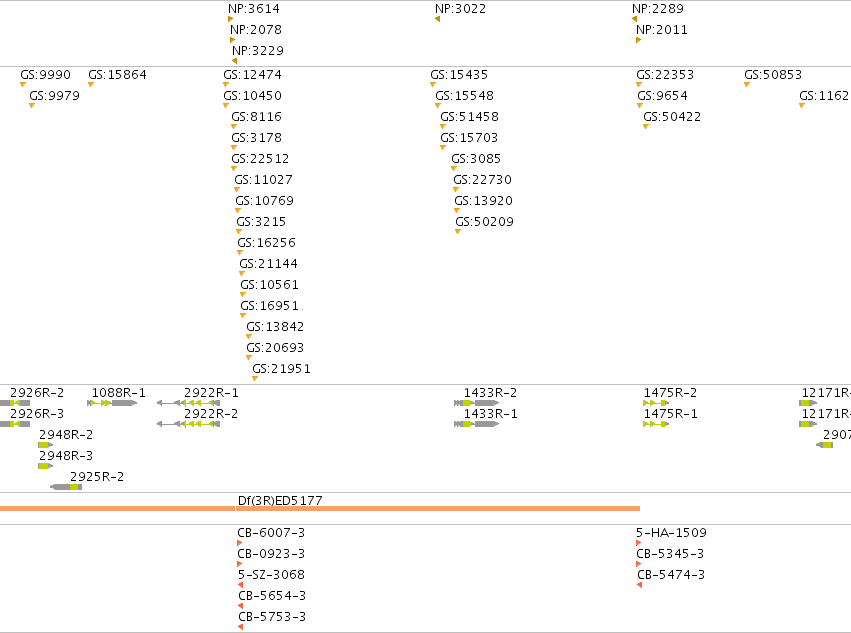Image resolution: width=851 pixels, height=633 pixels.
Task: Click the 2948R-3 transcript glyph
Action: tap(46, 466)
